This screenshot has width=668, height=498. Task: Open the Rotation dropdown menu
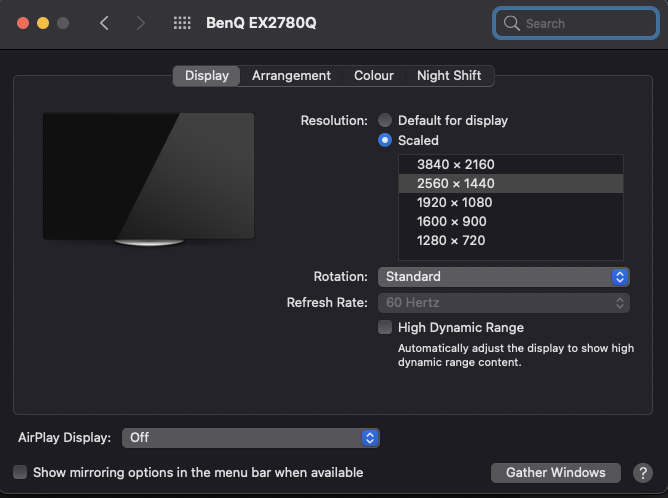(x=503, y=276)
